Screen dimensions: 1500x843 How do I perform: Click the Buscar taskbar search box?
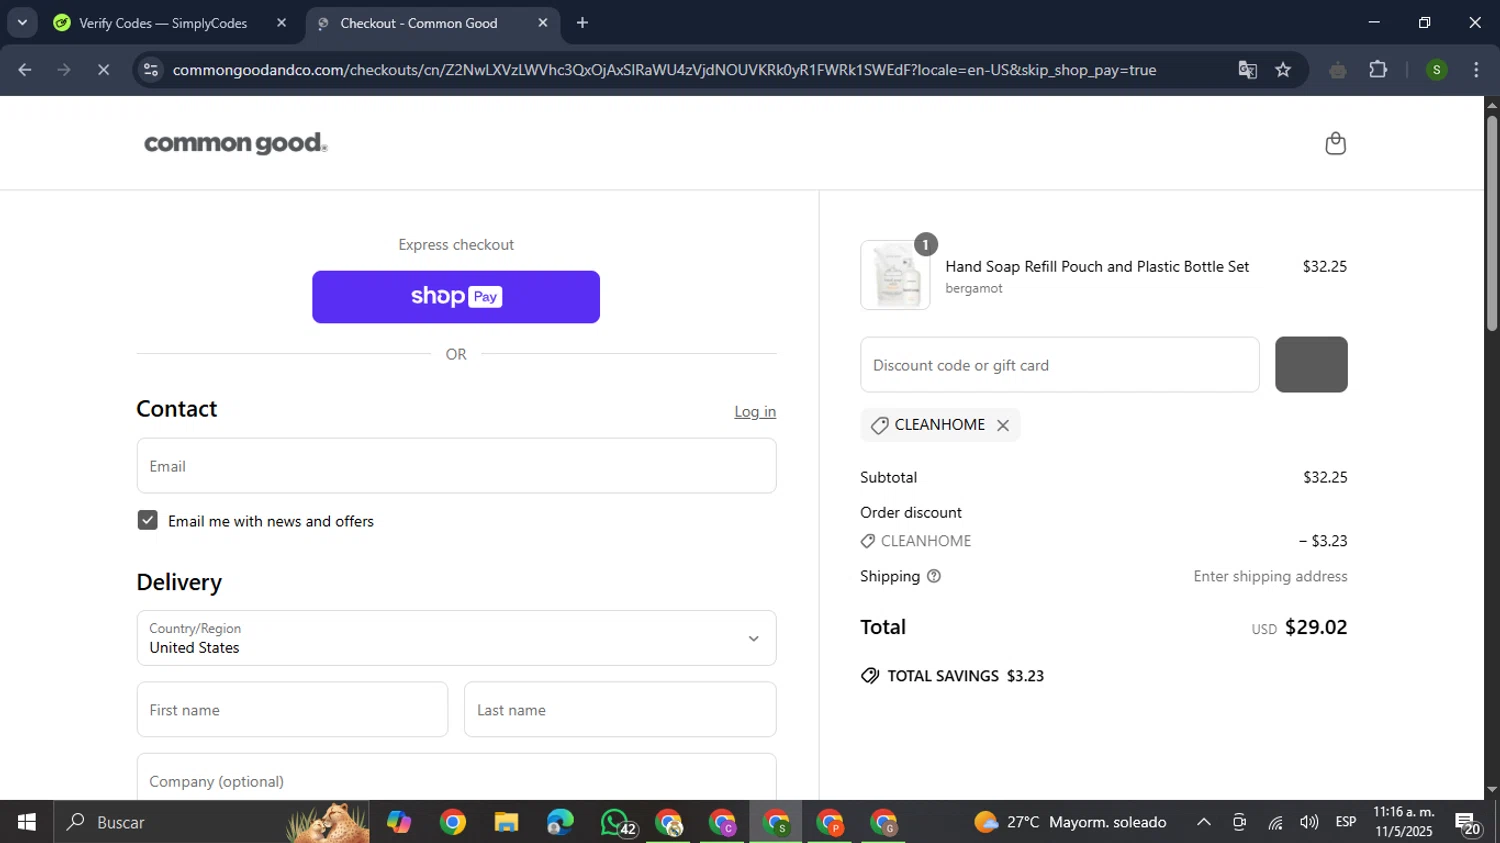click(212, 822)
